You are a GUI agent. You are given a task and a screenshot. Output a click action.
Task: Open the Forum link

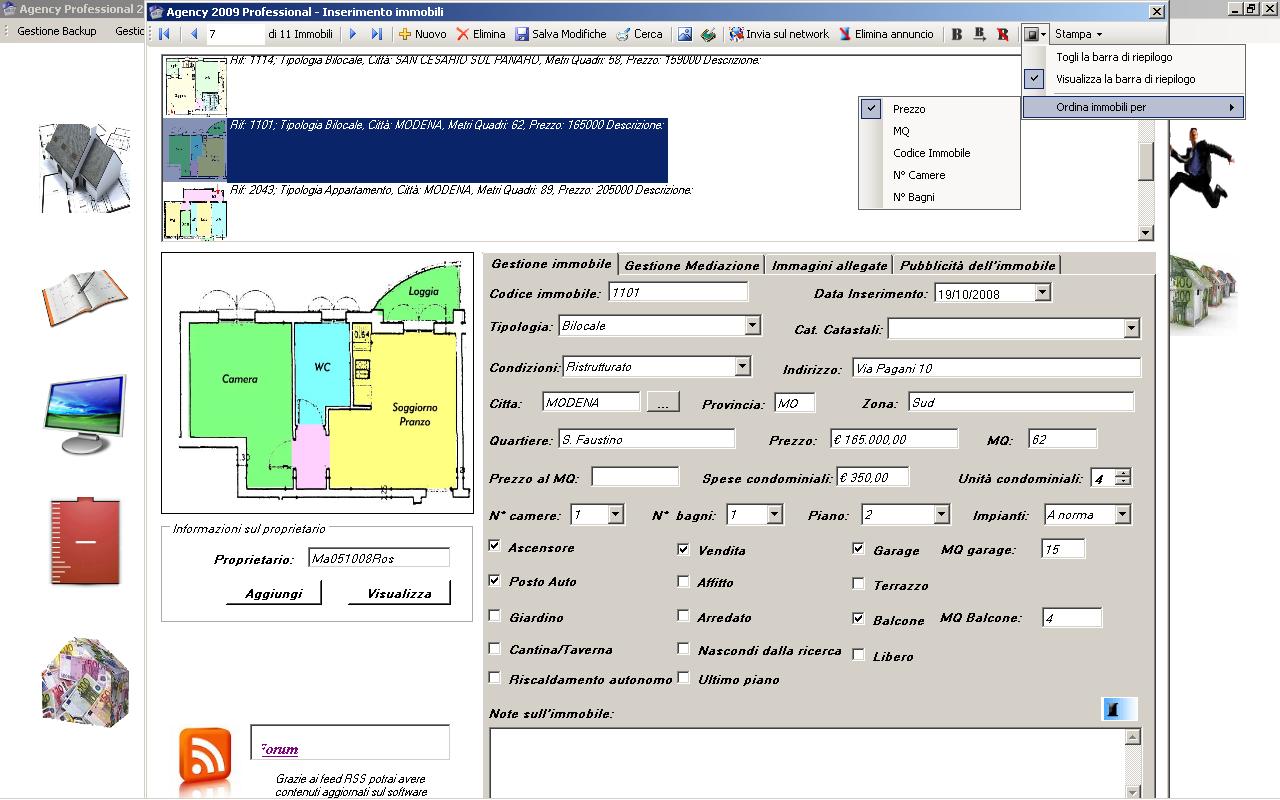tap(279, 750)
